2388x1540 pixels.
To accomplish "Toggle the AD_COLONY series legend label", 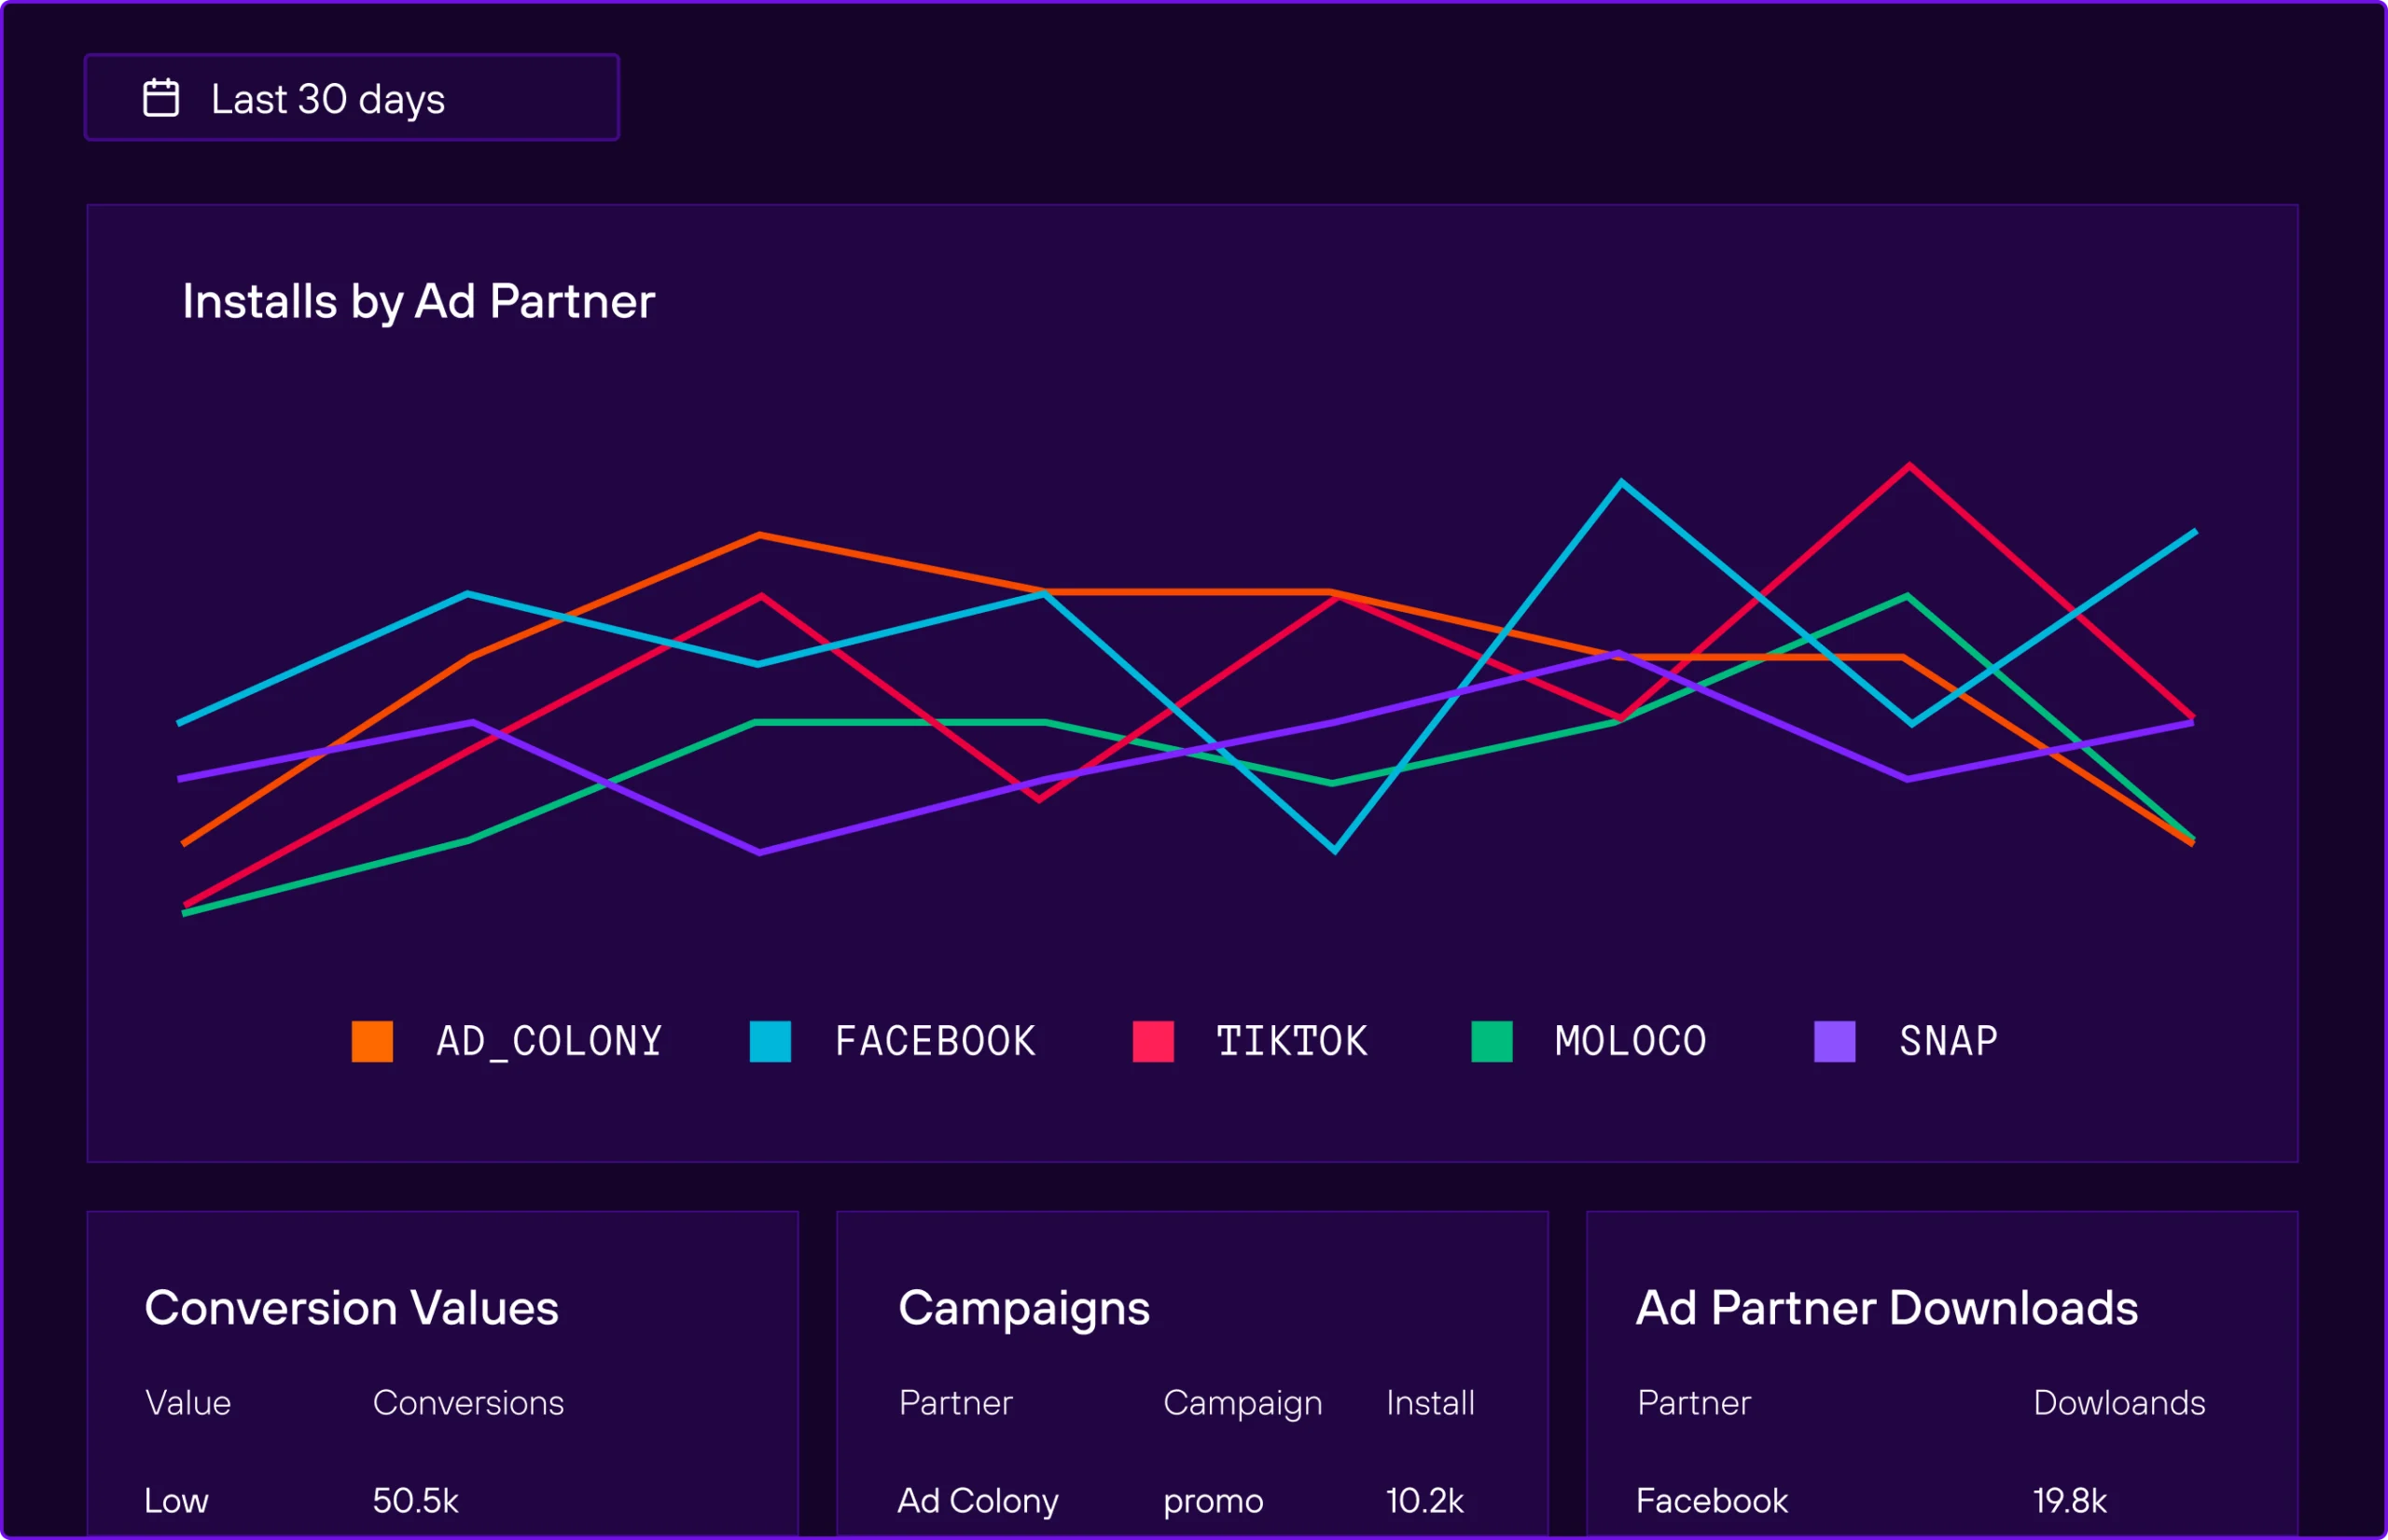I will click(x=549, y=1041).
